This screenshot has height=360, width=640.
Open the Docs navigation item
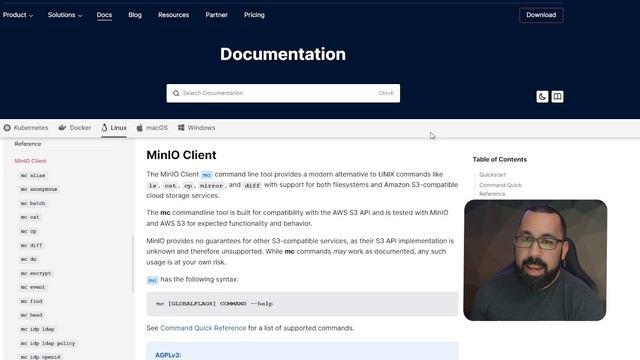coord(104,15)
